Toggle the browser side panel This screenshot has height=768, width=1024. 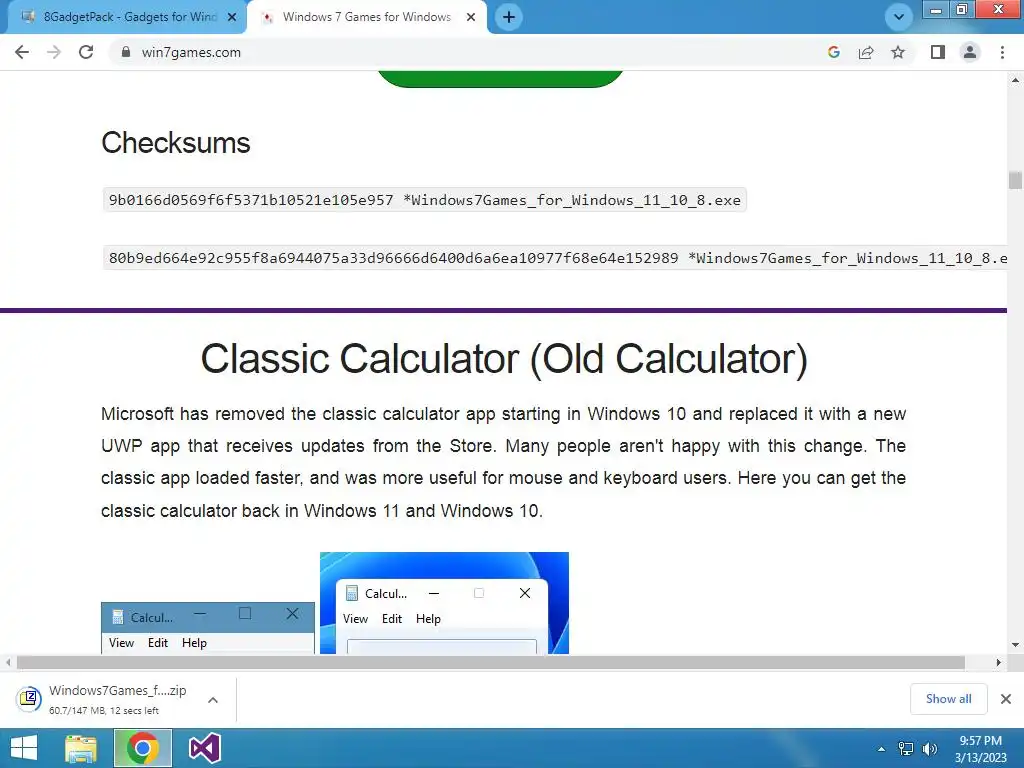[x=938, y=52]
